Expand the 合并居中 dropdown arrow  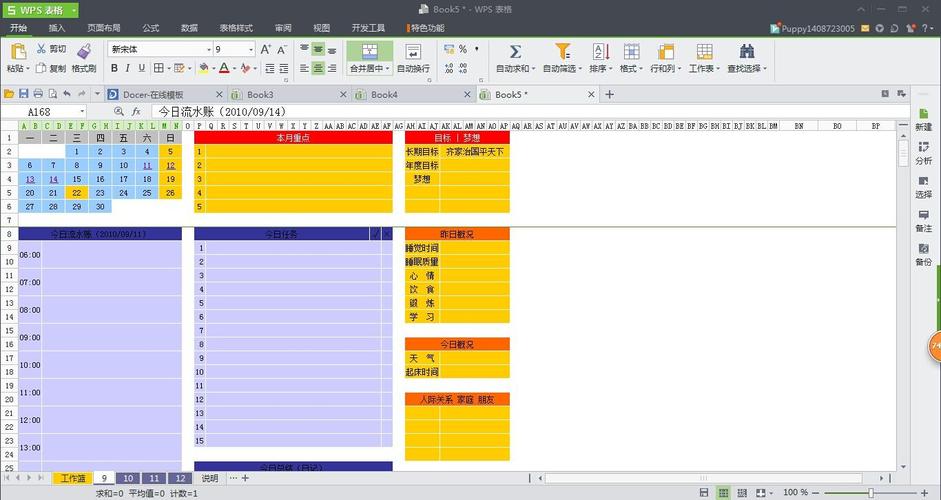pos(388,69)
